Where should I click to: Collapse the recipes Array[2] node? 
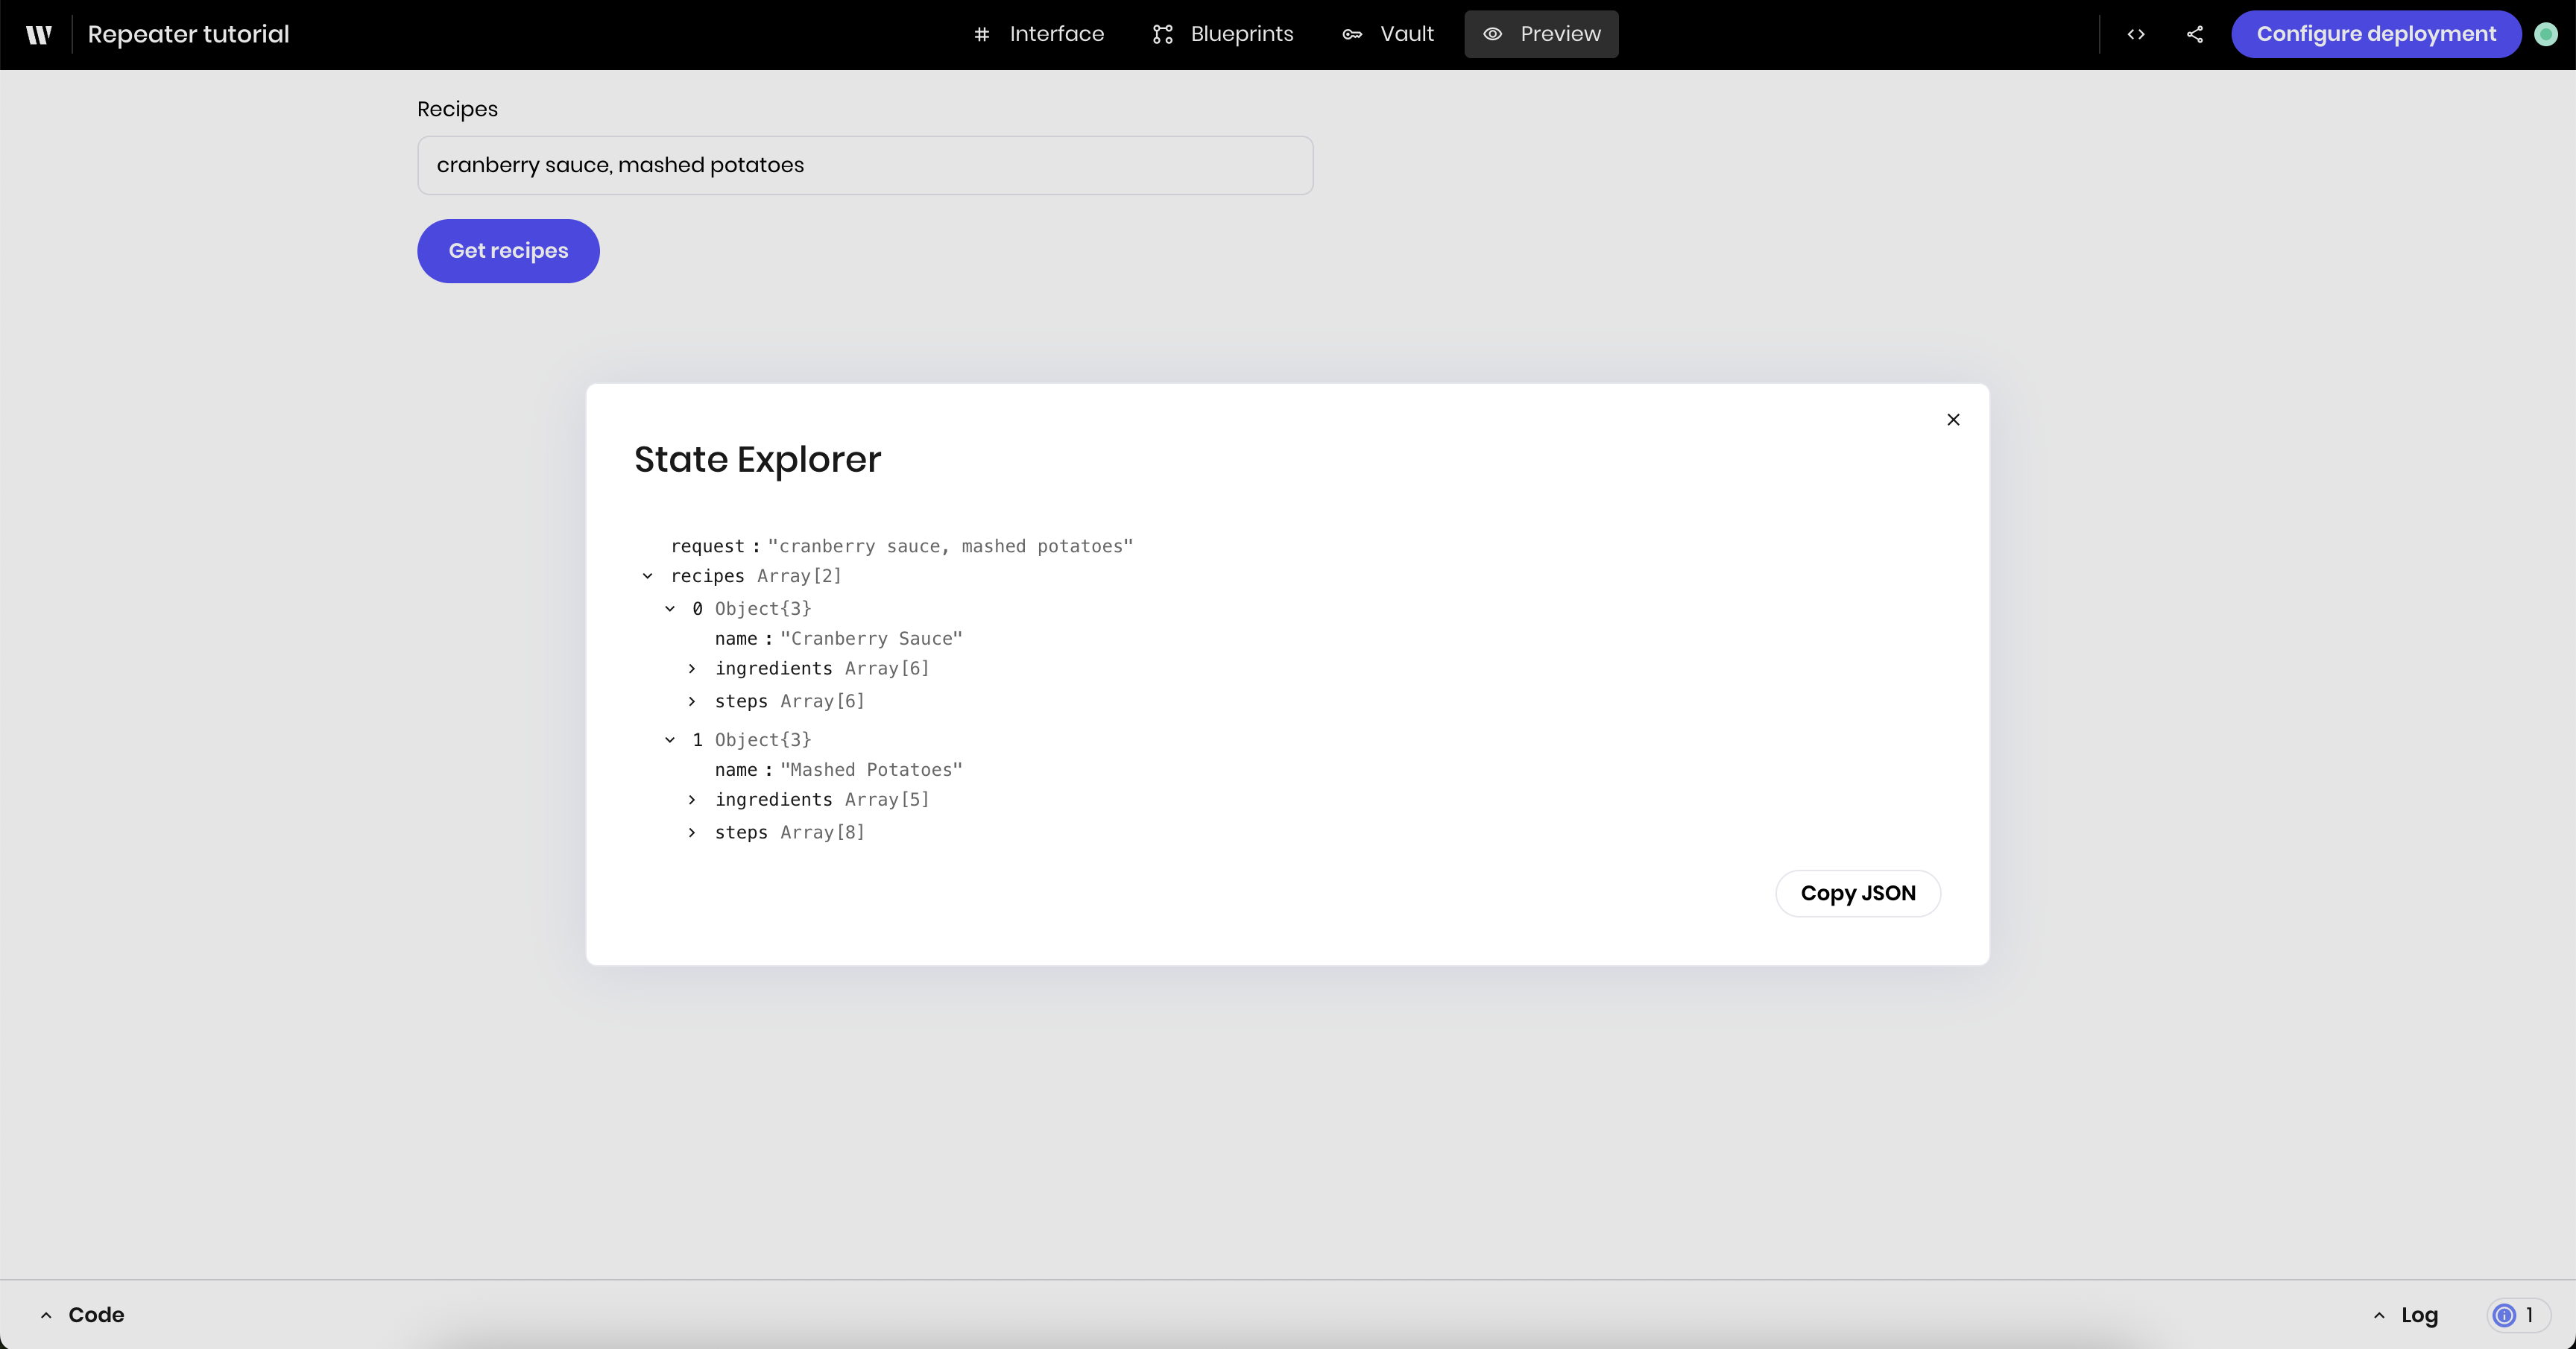(x=648, y=576)
